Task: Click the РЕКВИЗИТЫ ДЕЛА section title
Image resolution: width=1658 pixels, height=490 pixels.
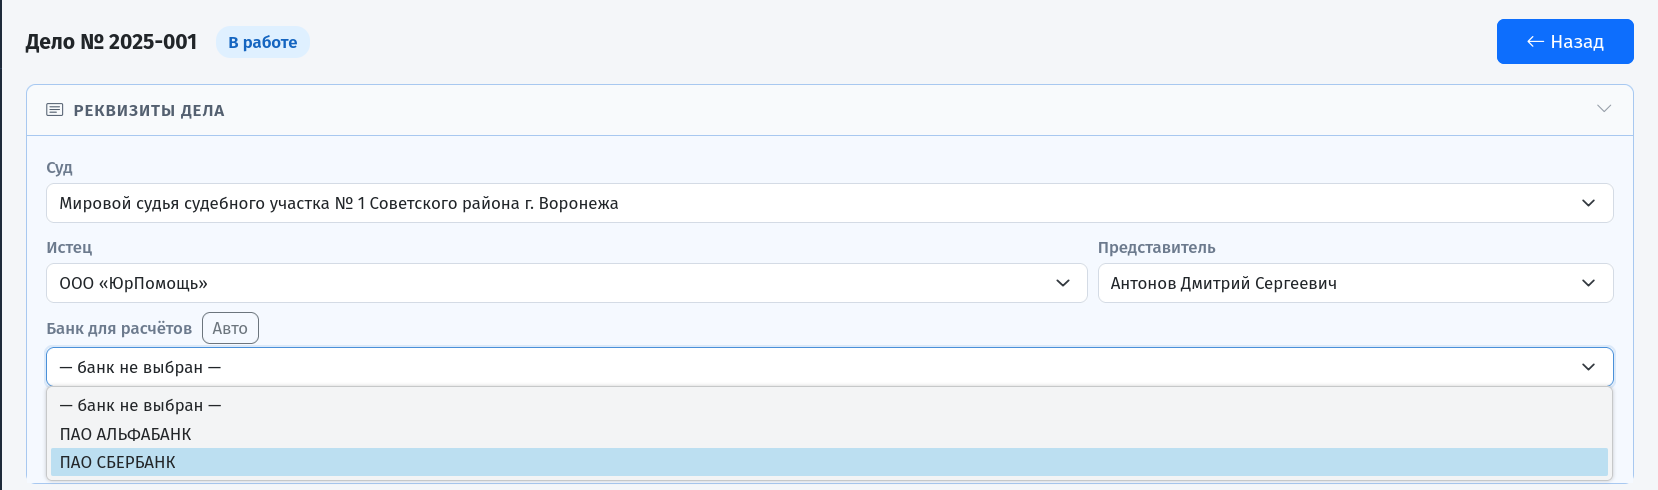Action: [149, 110]
